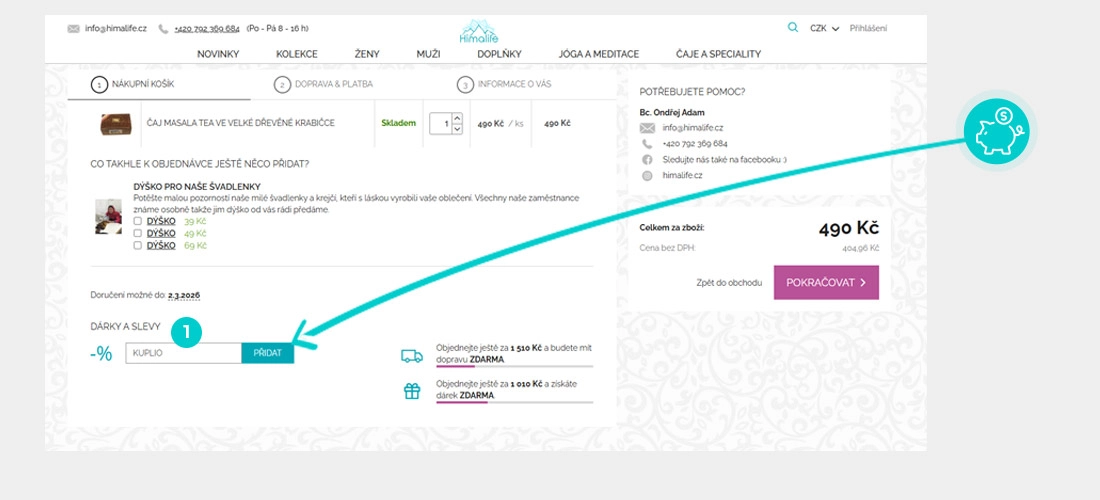Click the free gift progress bar
1100x500 pixels.
coord(514,403)
